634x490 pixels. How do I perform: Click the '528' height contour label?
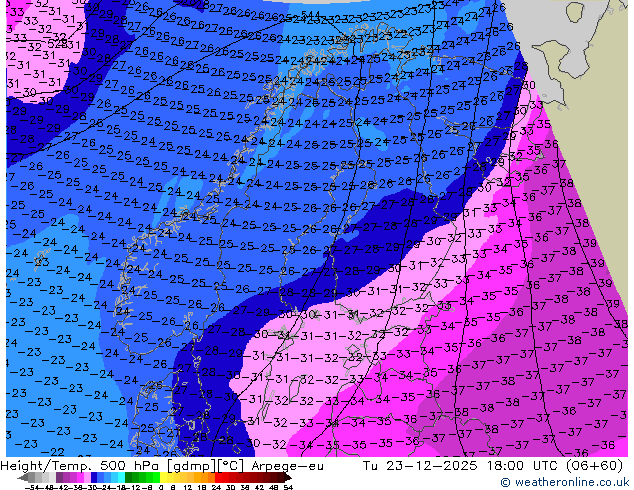tap(57, 43)
